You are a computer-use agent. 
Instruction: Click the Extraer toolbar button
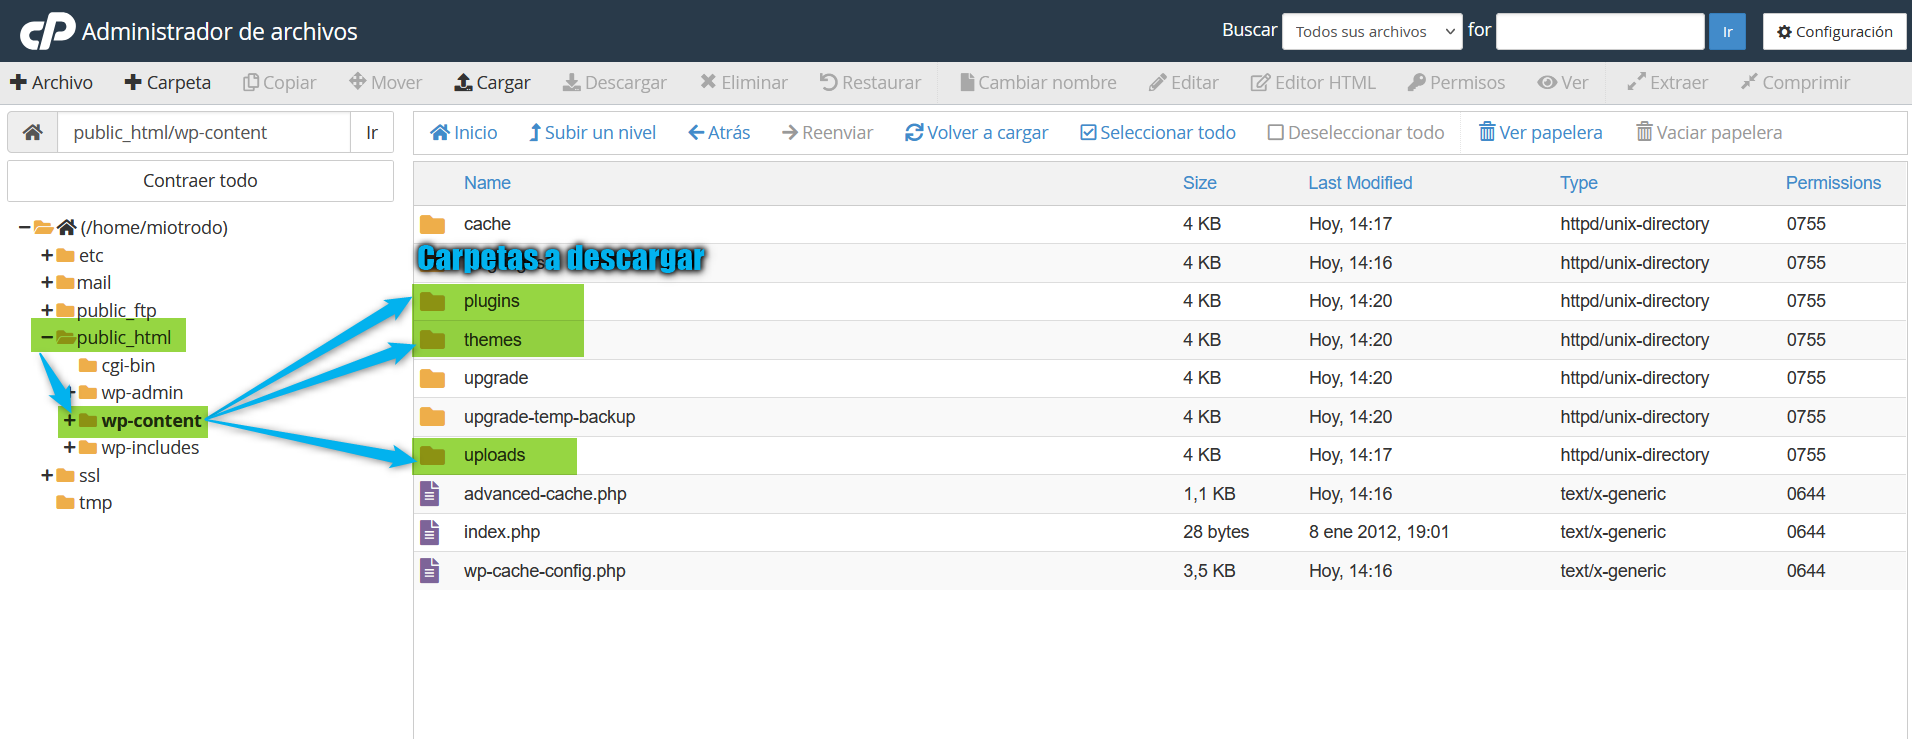click(1668, 82)
